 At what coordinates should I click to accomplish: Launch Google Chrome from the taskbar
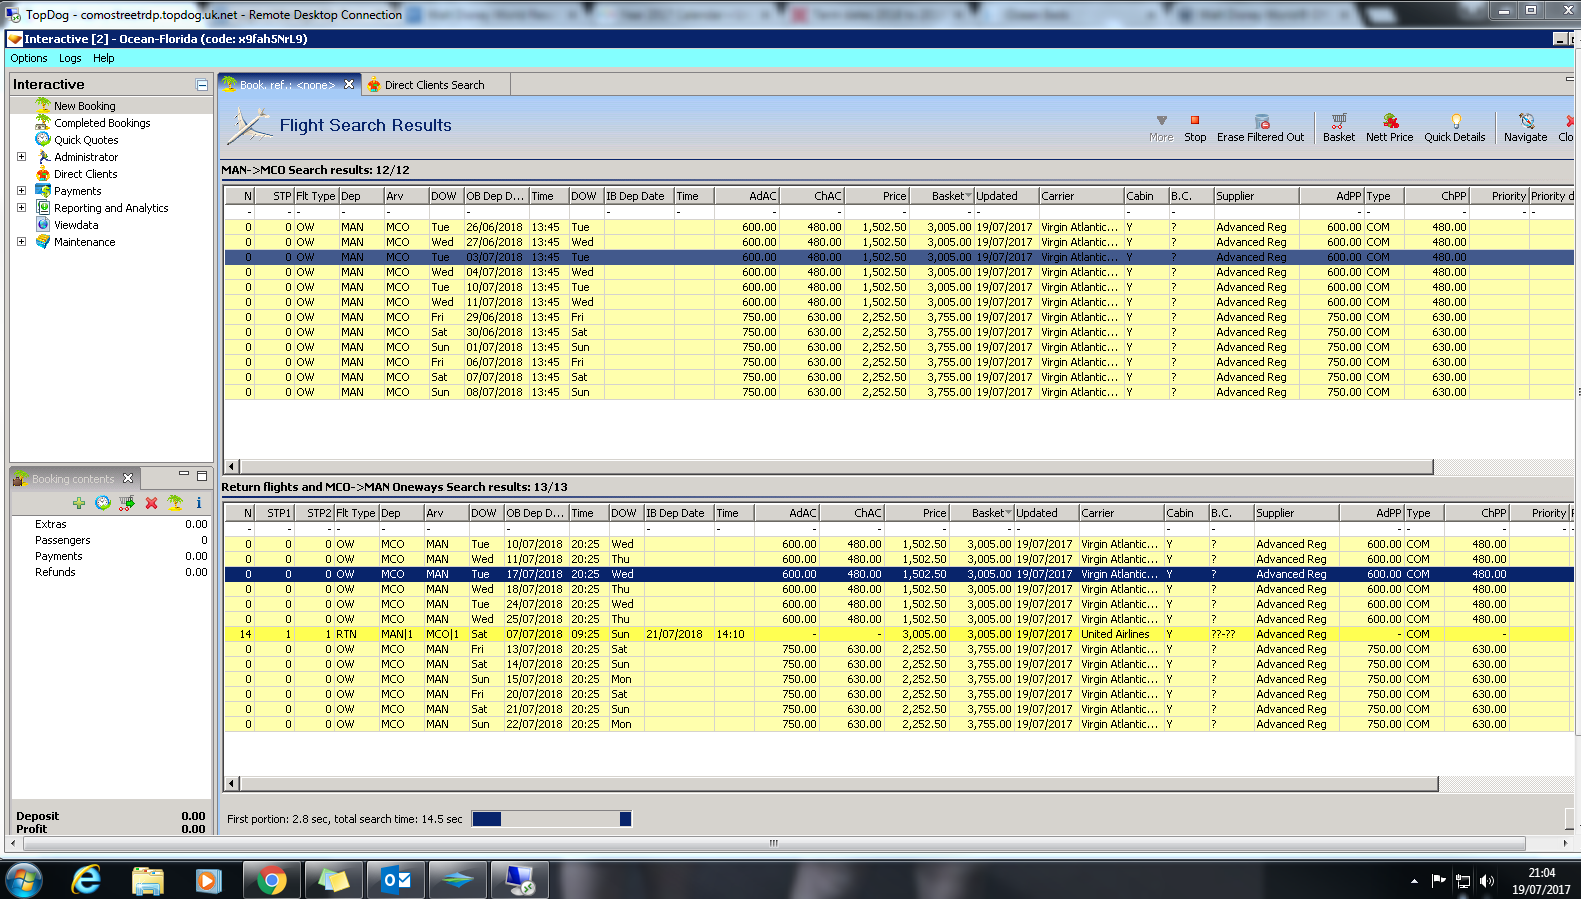271,880
